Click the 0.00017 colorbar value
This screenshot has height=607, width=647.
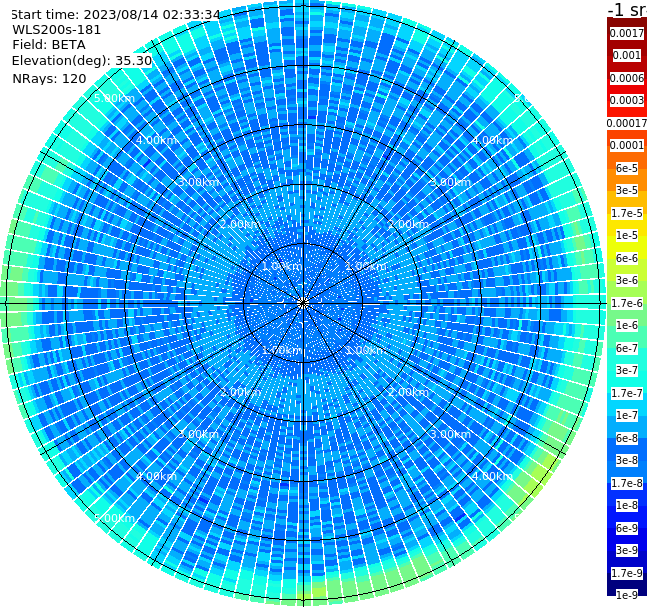click(627, 123)
